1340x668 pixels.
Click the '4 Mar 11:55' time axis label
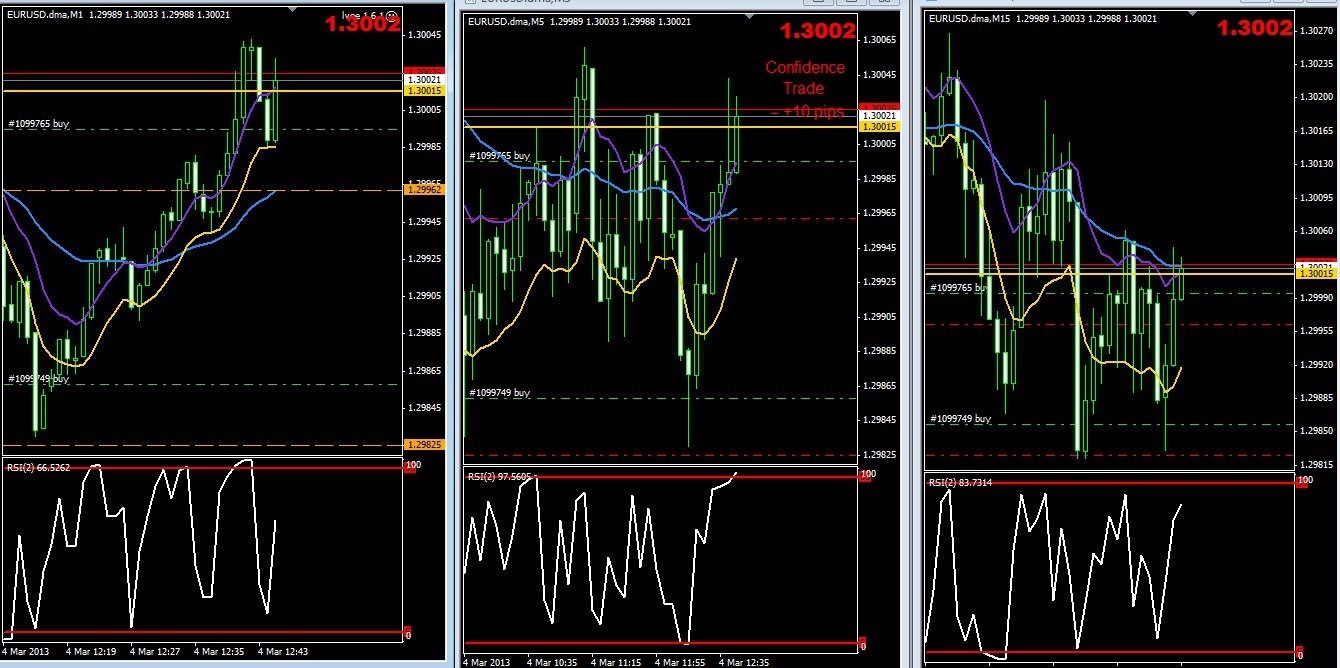[682, 661]
